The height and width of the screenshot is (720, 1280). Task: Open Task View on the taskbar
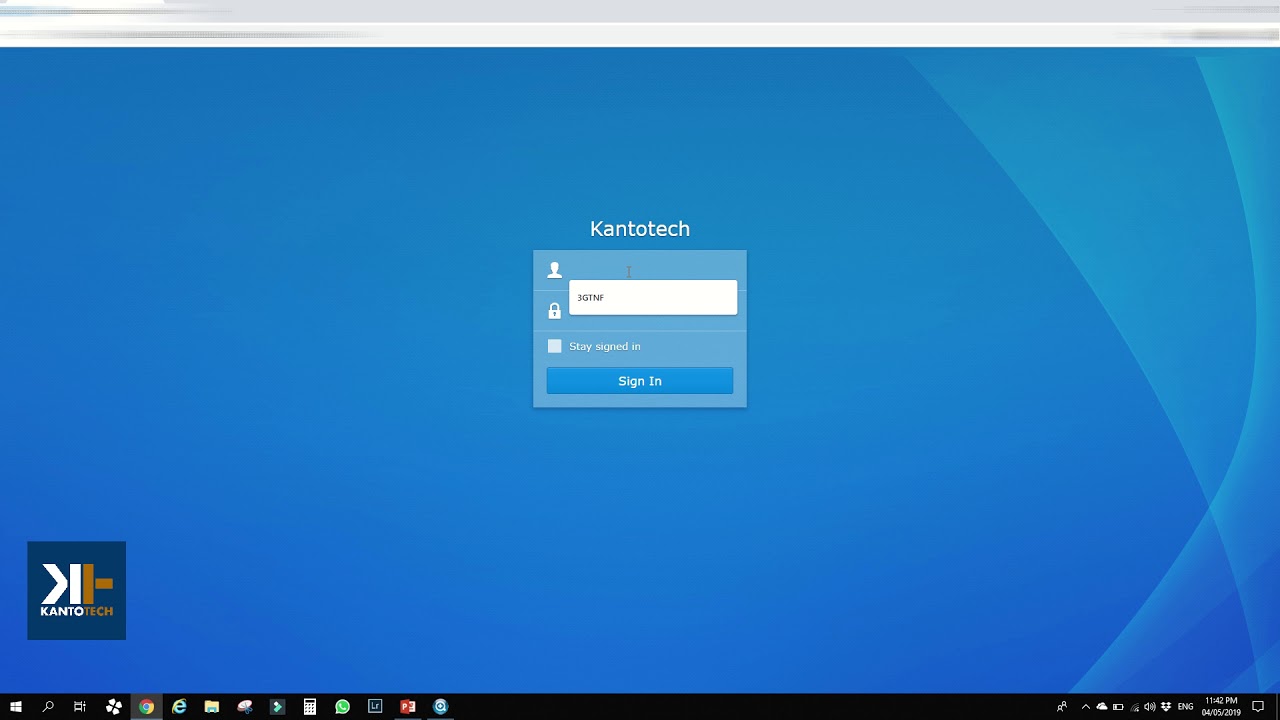[80, 707]
